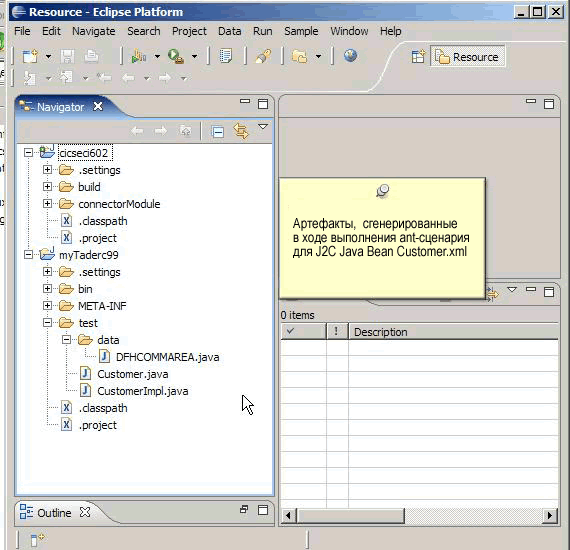Click the Open Perspective icon

point(418,57)
